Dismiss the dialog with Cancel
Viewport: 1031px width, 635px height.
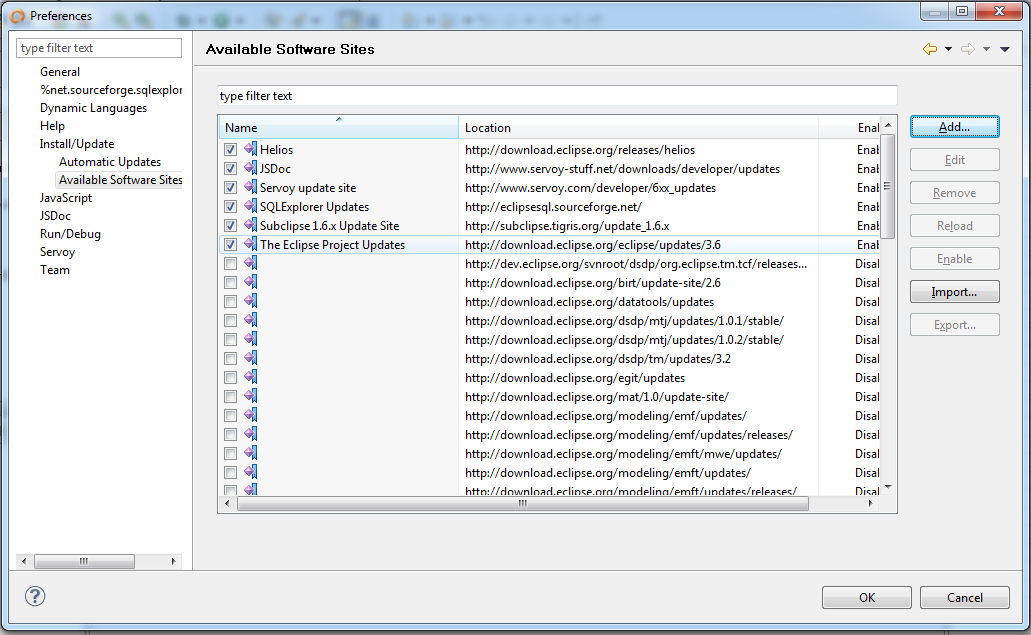[x=965, y=598]
